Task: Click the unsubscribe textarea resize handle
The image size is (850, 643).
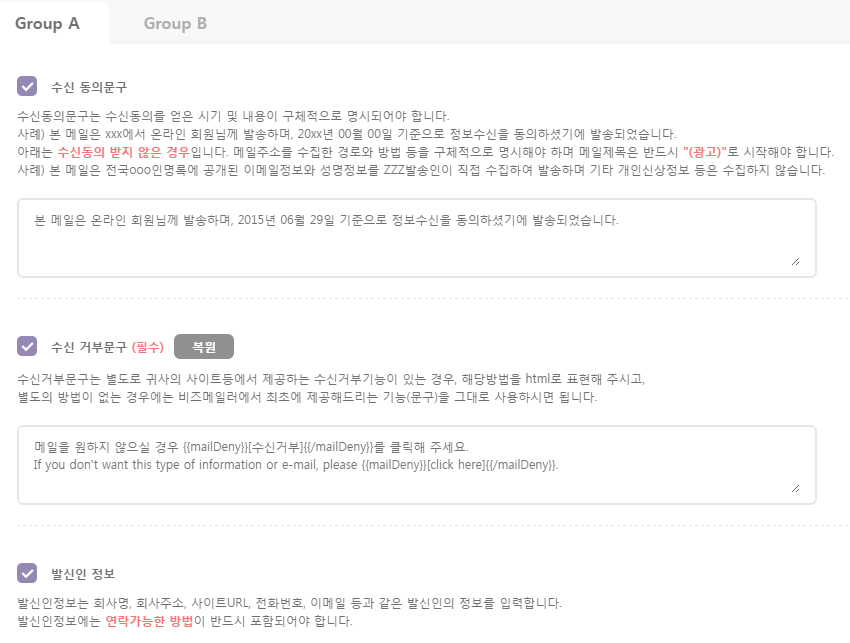Action: [795, 489]
